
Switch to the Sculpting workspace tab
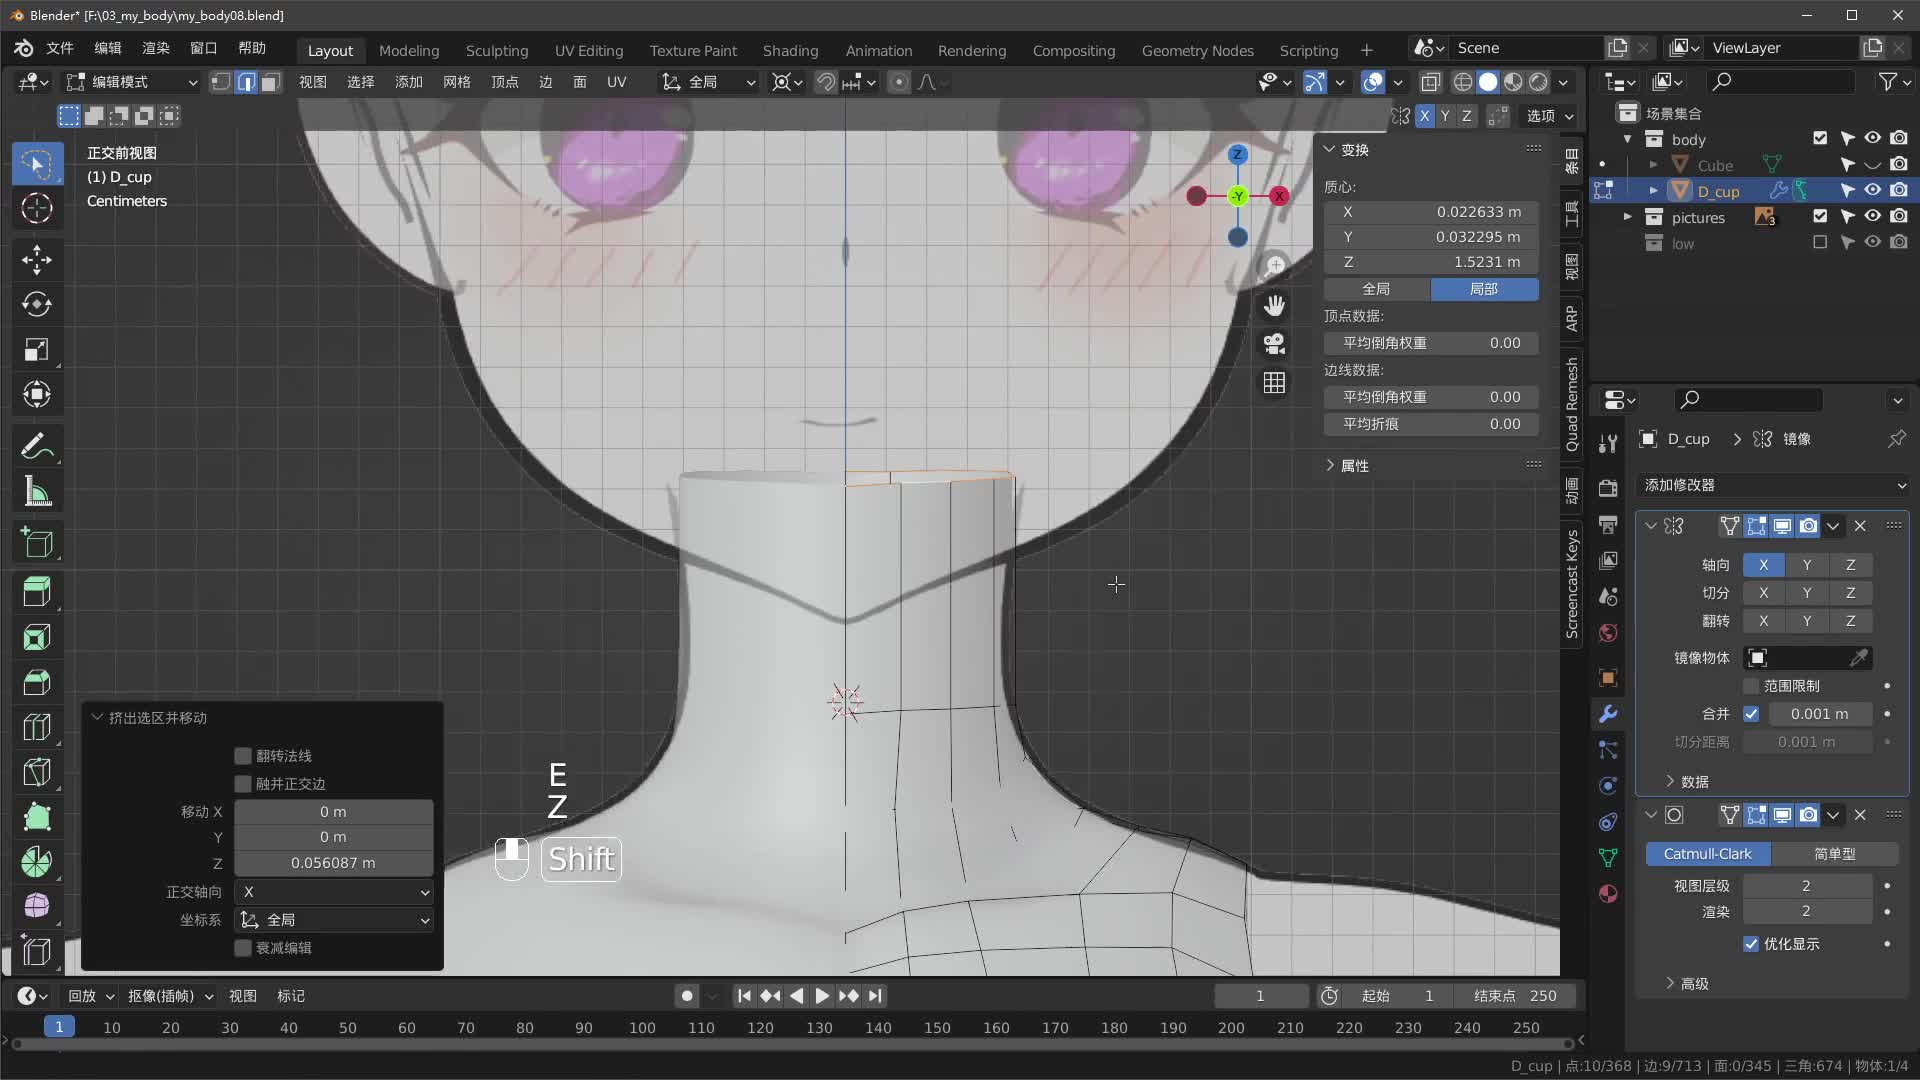[497, 50]
